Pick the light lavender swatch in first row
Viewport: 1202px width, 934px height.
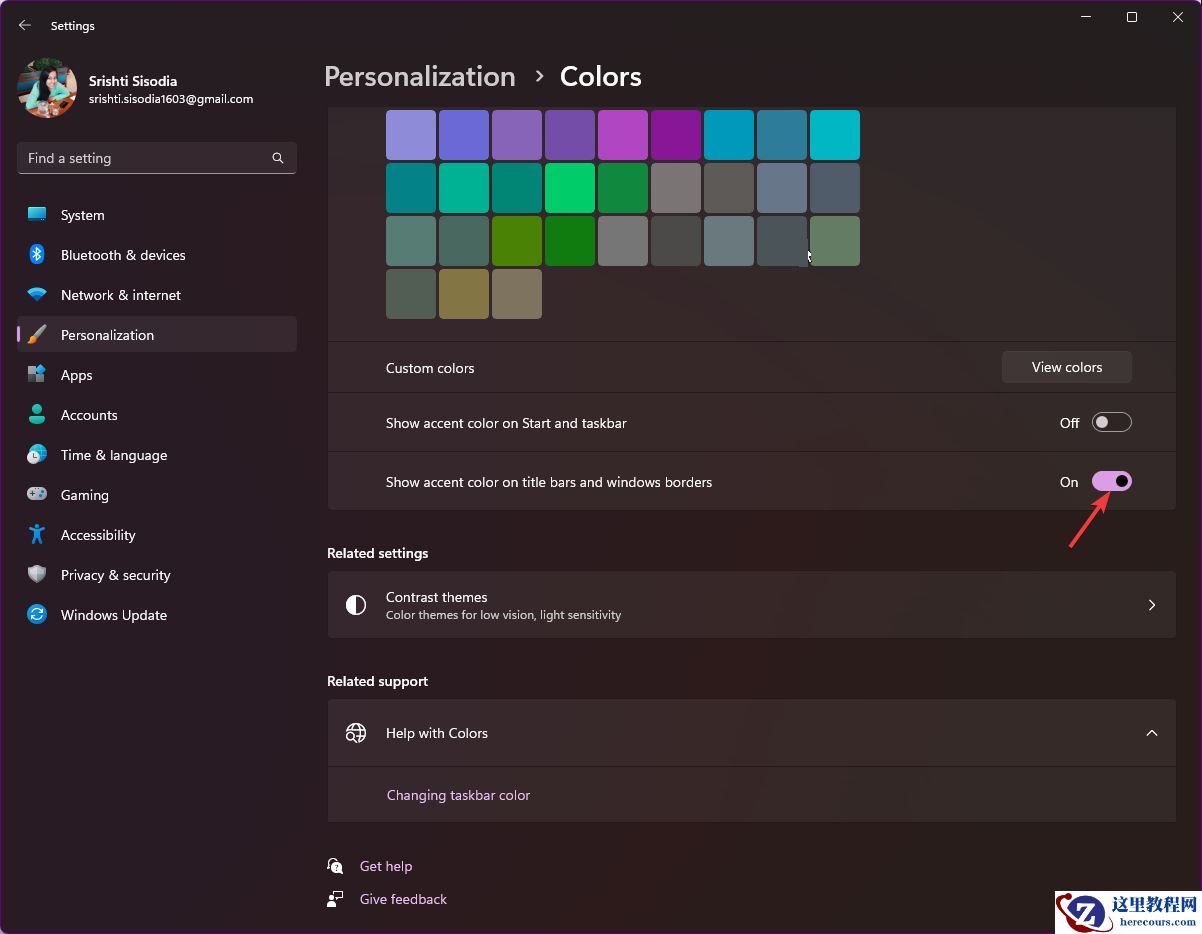[x=411, y=135]
